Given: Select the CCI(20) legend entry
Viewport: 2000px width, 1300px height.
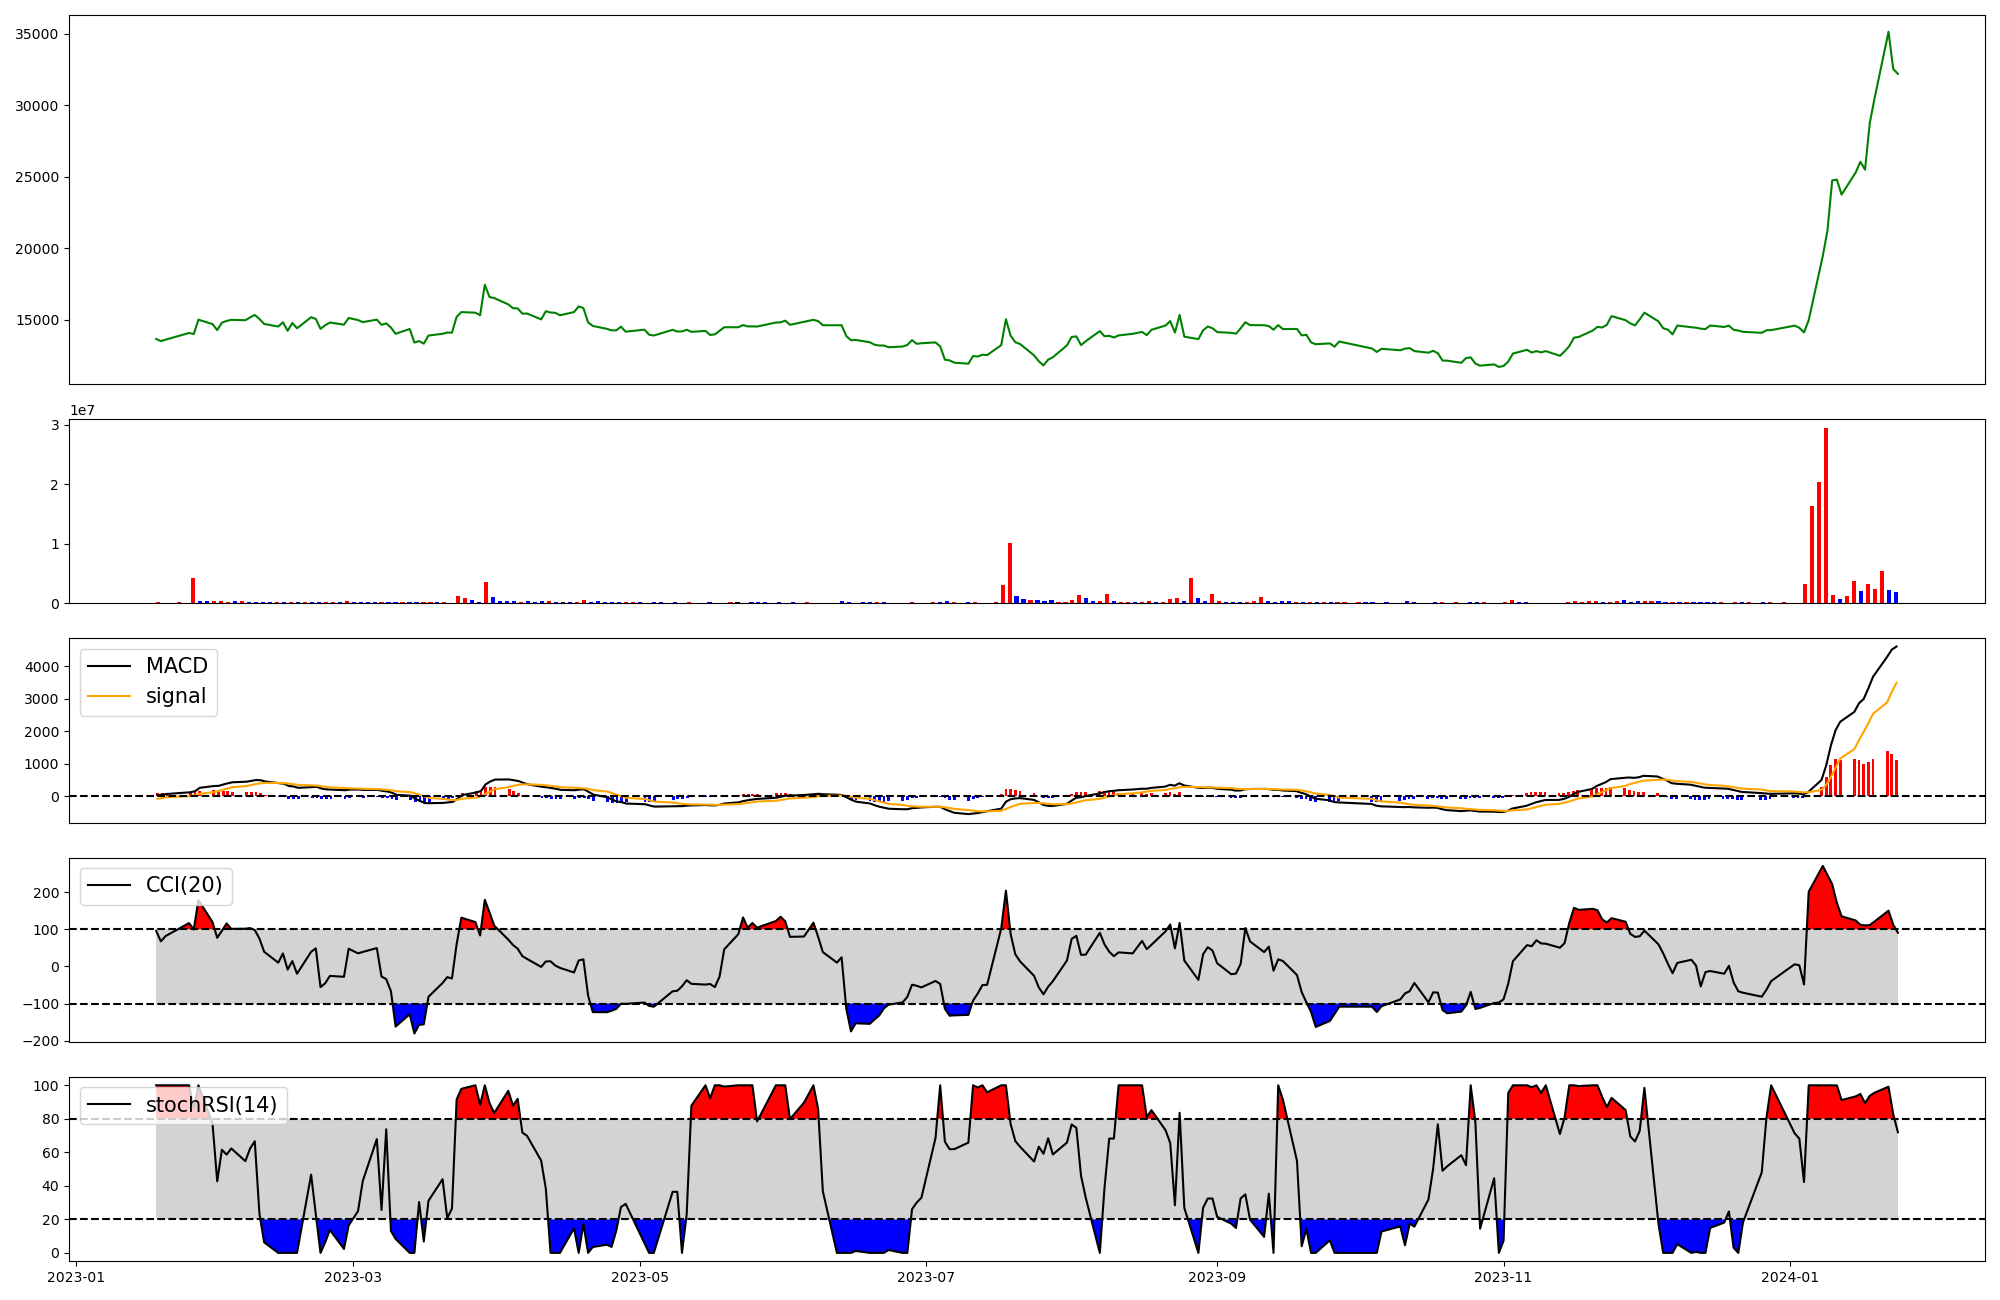Looking at the screenshot, I should tap(184, 885).
